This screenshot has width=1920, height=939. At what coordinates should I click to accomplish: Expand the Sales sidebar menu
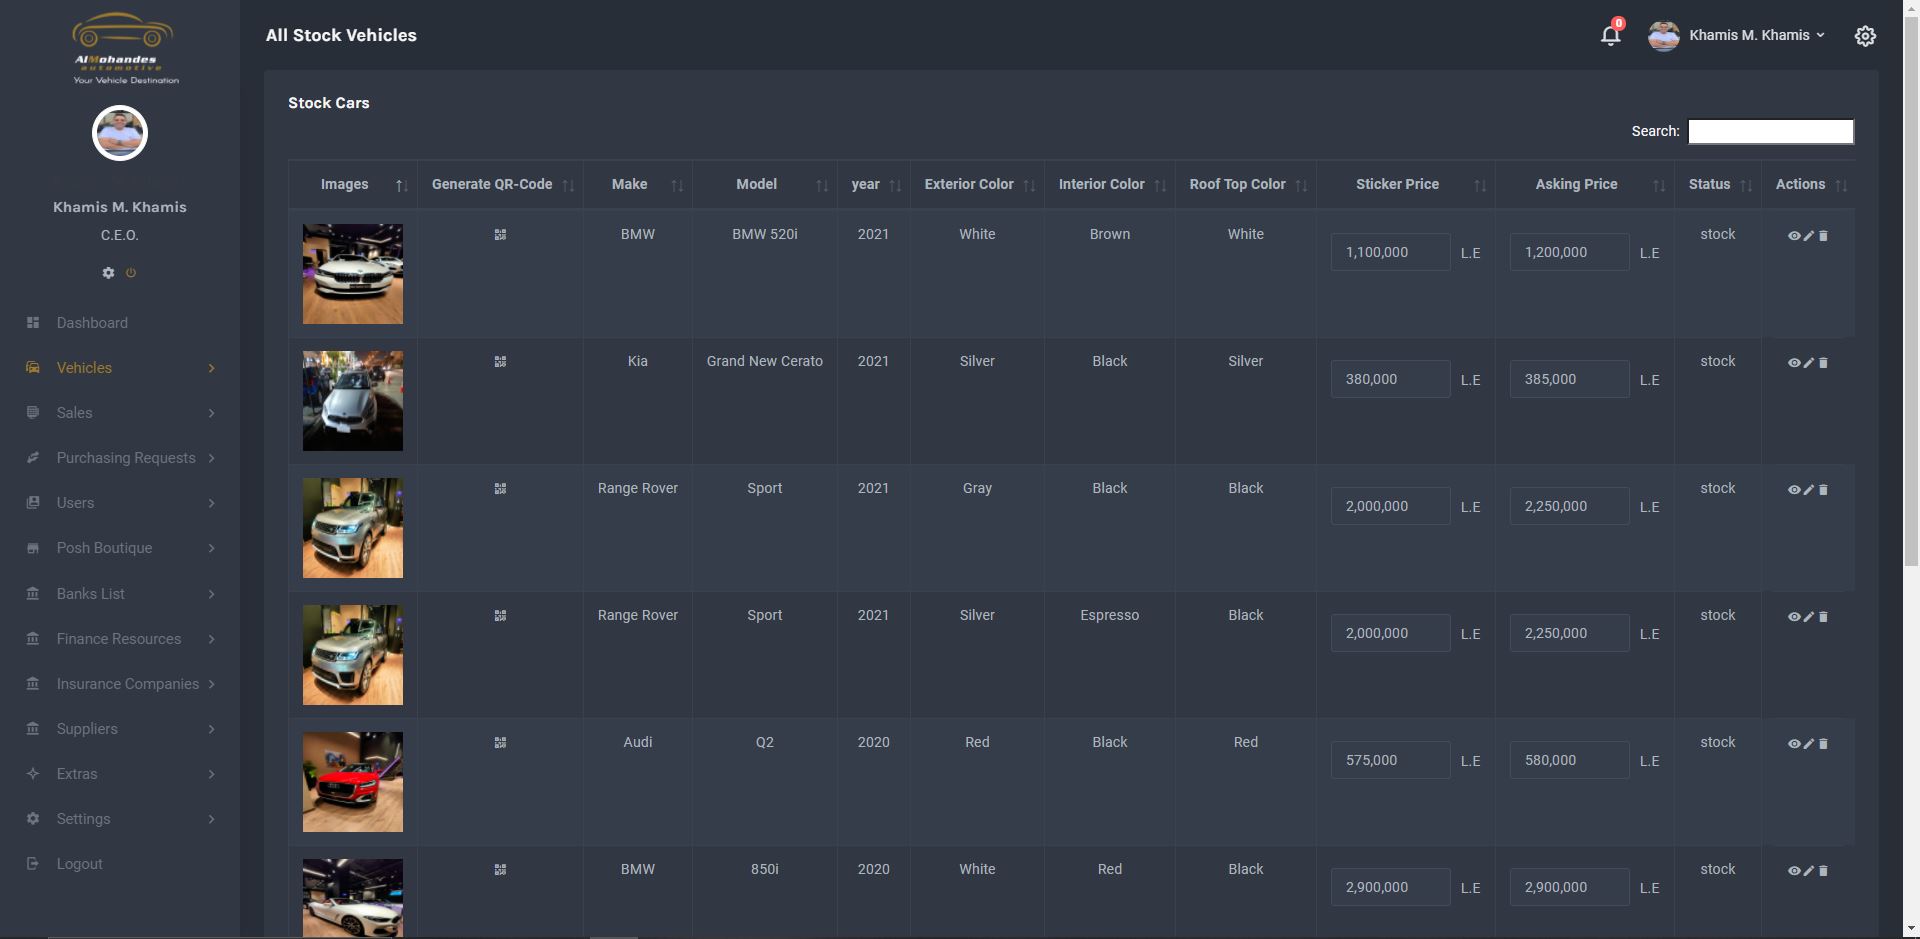(120, 413)
